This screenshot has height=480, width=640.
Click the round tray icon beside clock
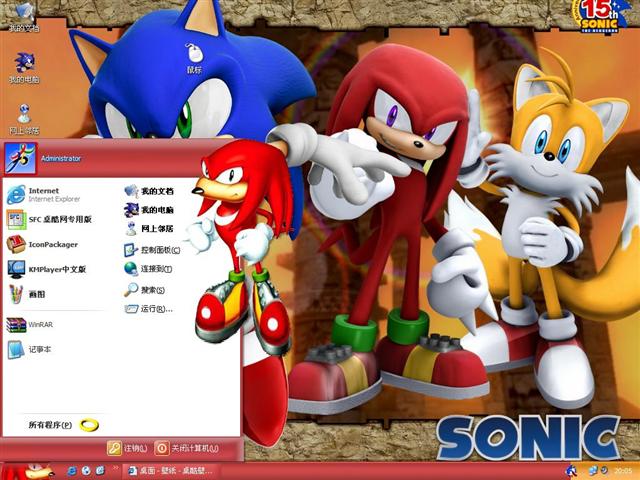coord(604,471)
